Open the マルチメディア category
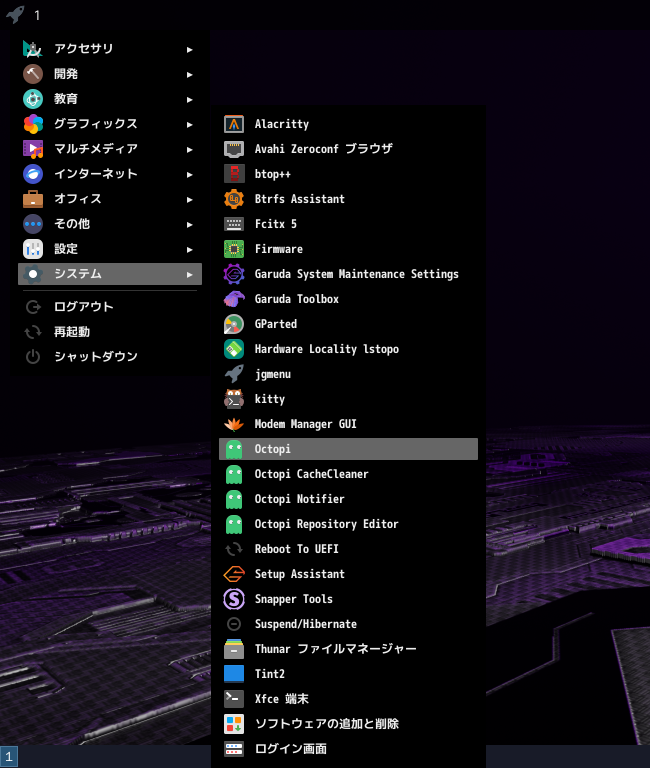 pos(110,148)
